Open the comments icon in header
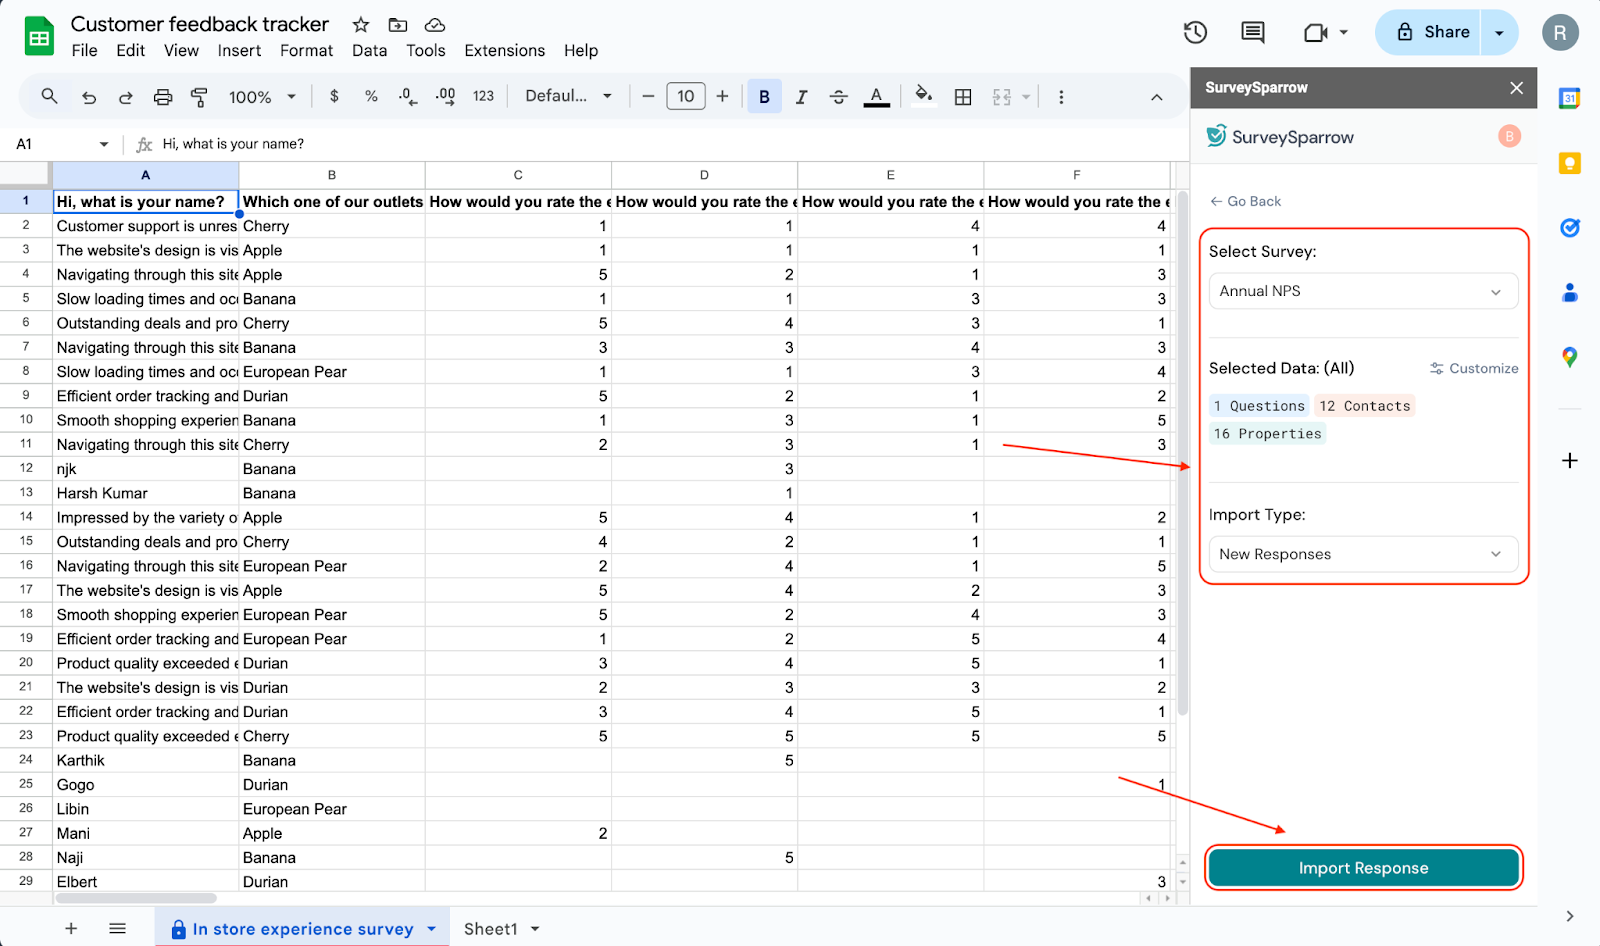This screenshot has height=946, width=1600. point(1252,32)
